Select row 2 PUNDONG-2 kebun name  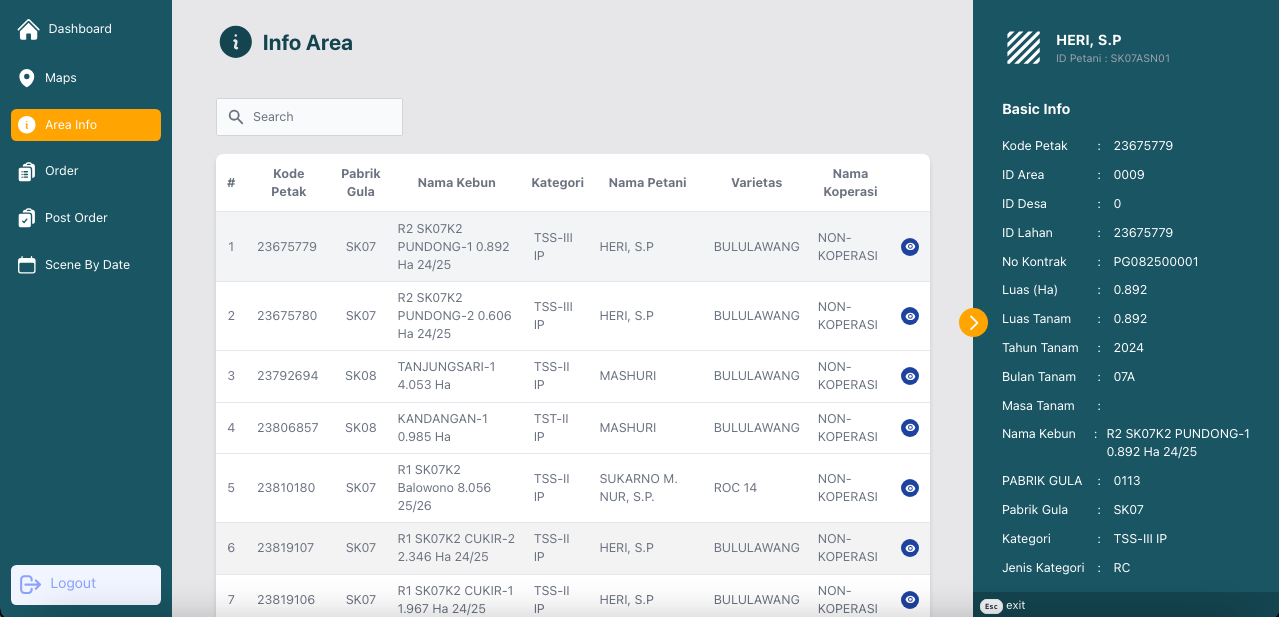[x=455, y=316]
